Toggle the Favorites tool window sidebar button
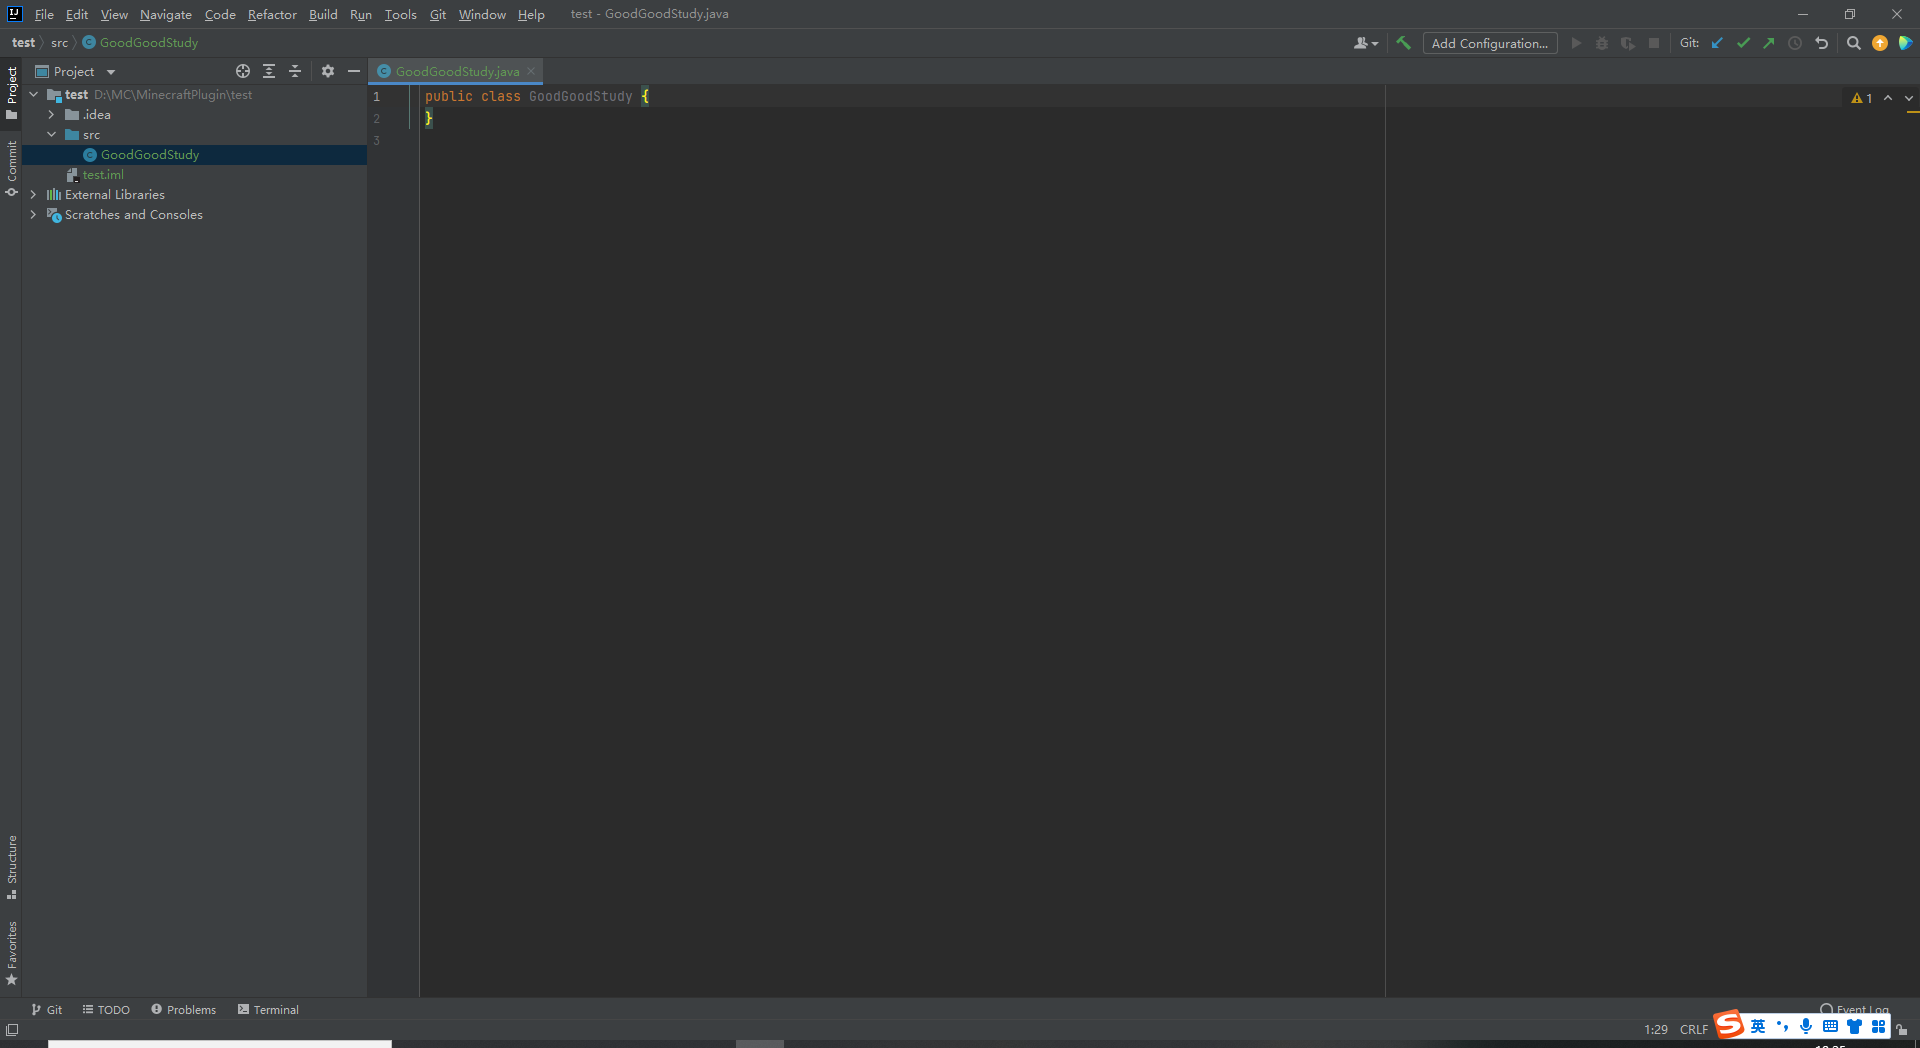1920x1048 pixels. 12,953
